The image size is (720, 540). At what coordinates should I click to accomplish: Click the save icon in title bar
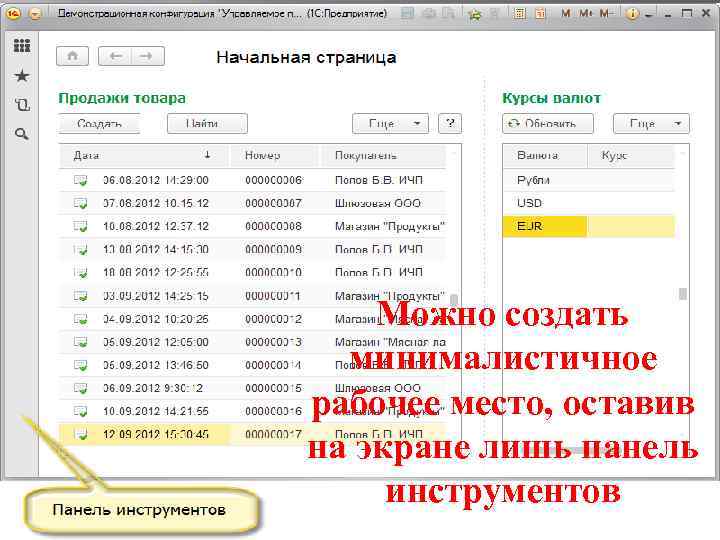[x=407, y=14]
